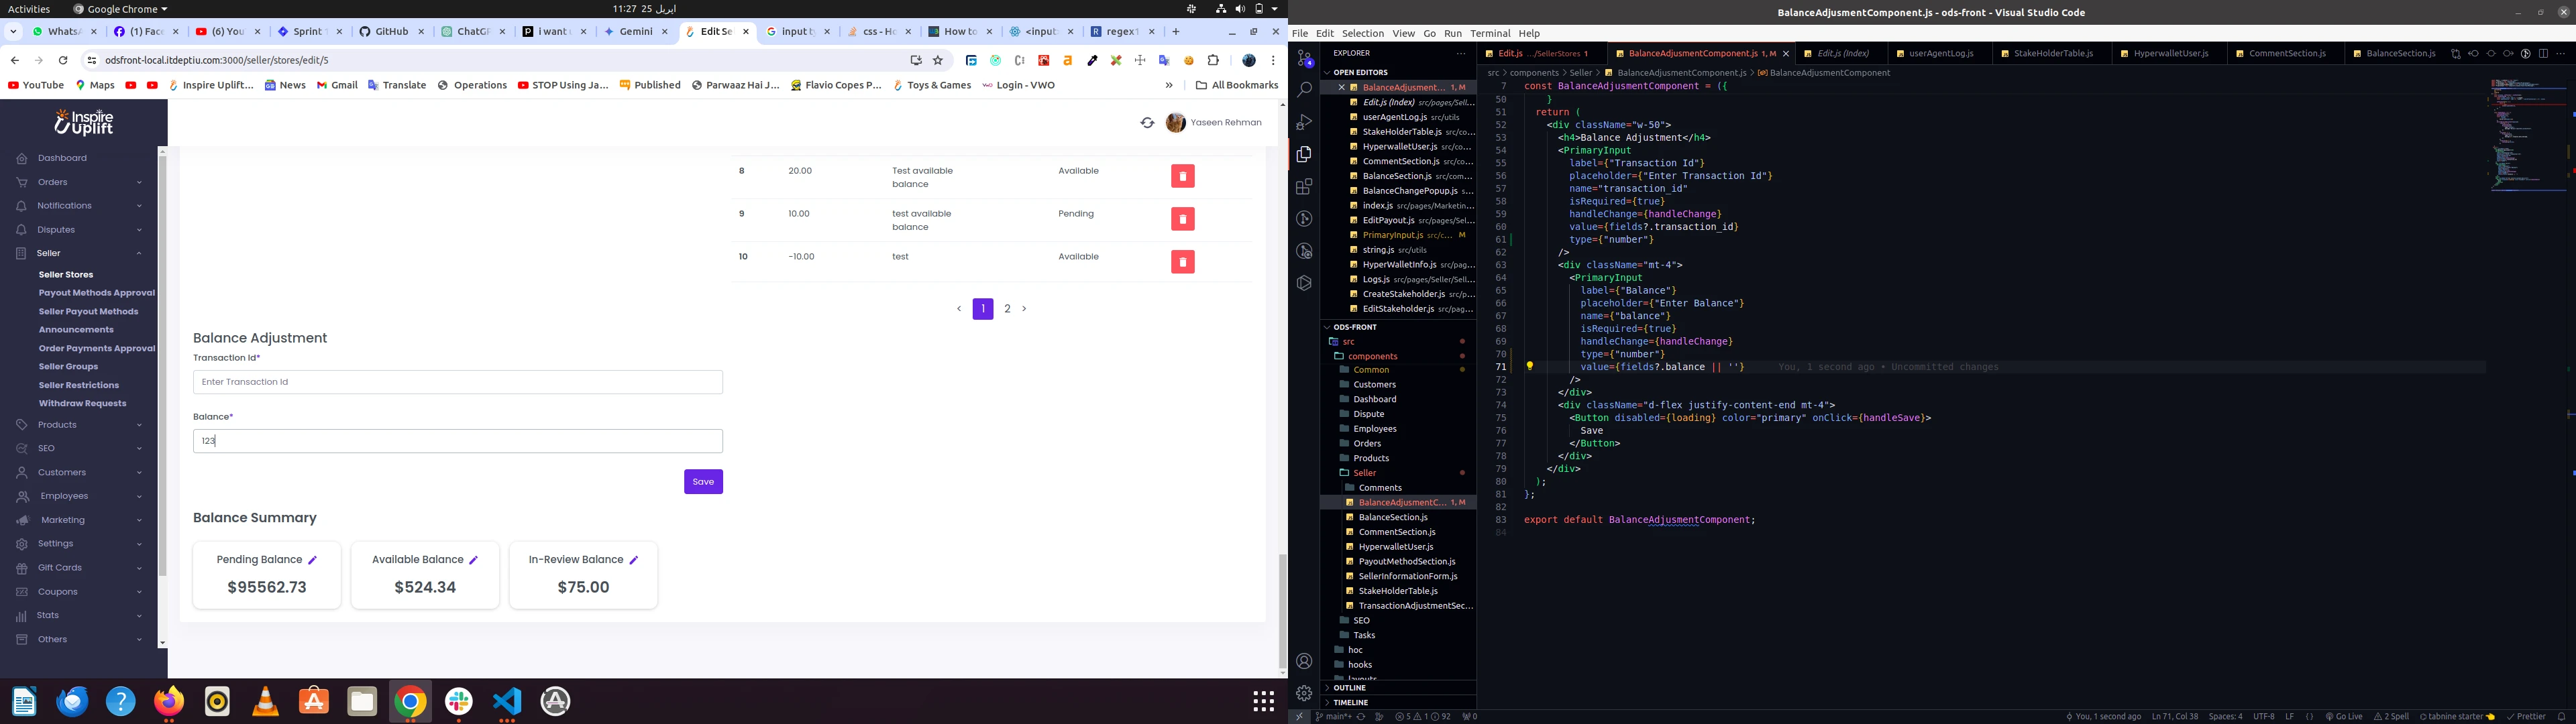Expand the OUTLINE panel
The height and width of the screenshot is (724, 2576).
pyautogui.click(x=1349, y=688)
